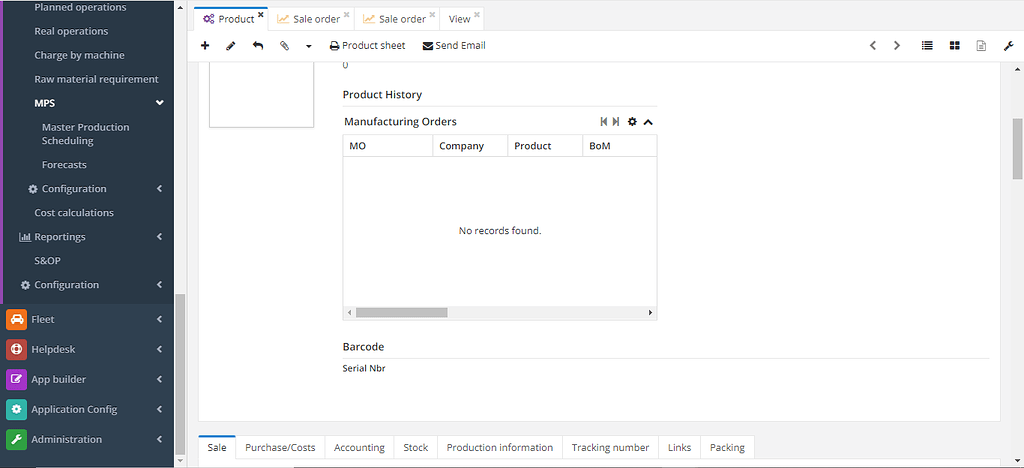
Task: Sort by the BoM column header
Action: 619,146
